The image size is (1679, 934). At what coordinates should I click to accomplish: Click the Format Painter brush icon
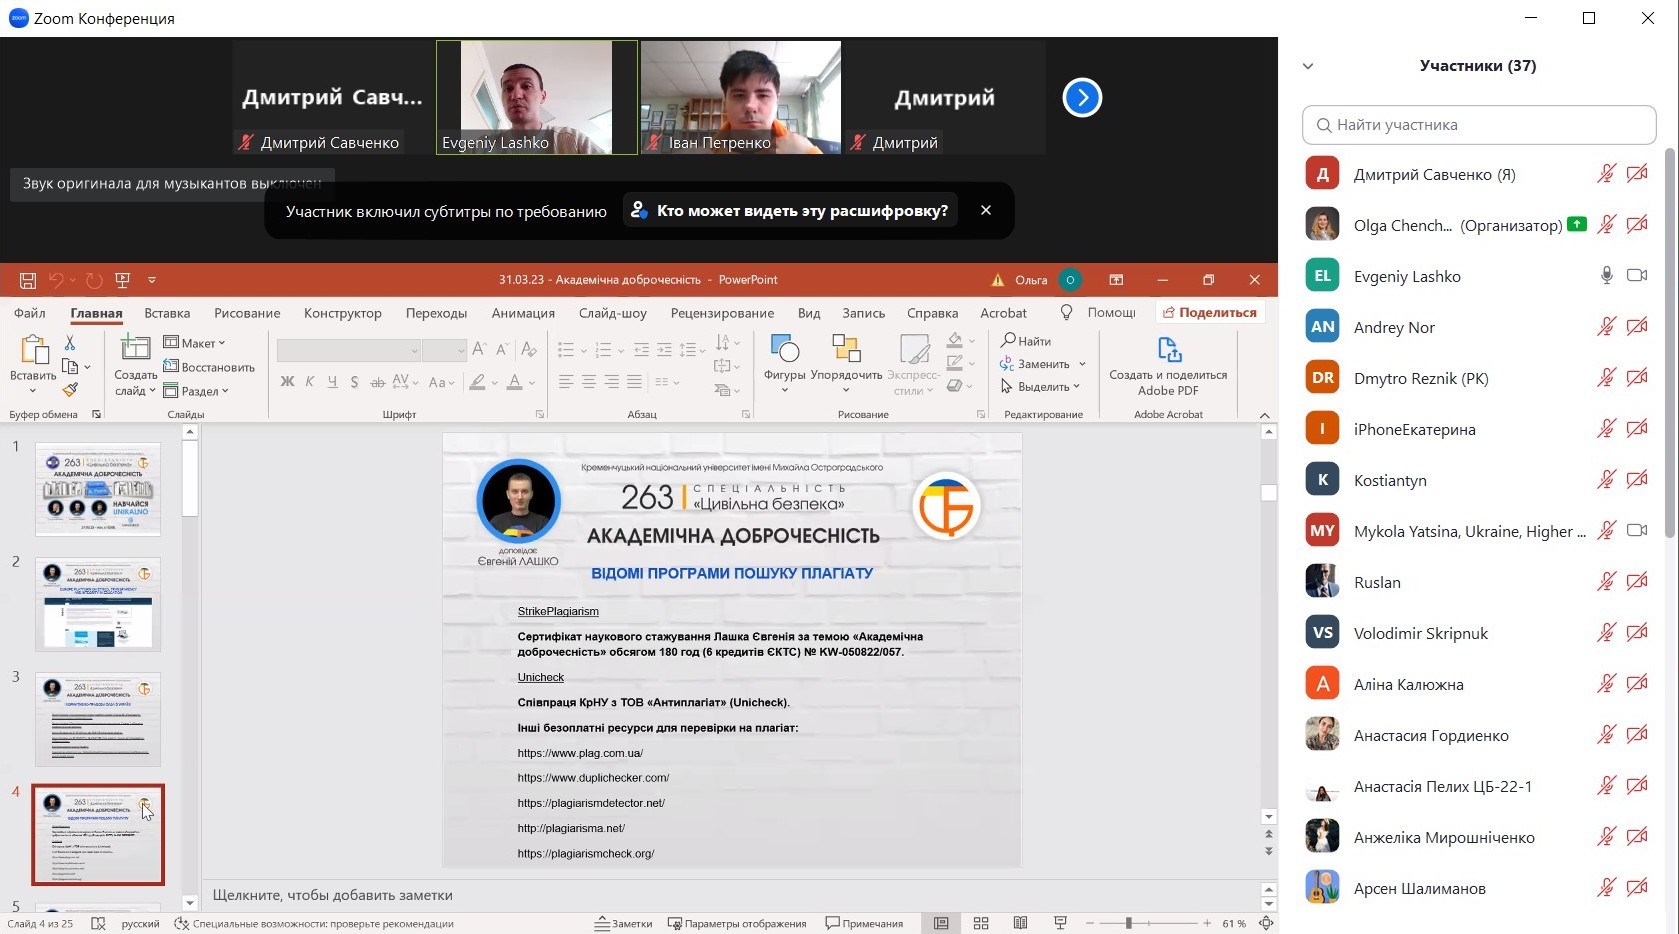[x=70, y=389]
